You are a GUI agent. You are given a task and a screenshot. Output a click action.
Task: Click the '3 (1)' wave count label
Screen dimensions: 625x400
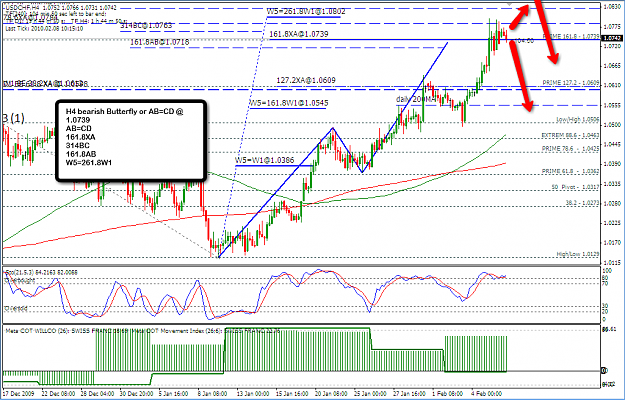point(14,119)
